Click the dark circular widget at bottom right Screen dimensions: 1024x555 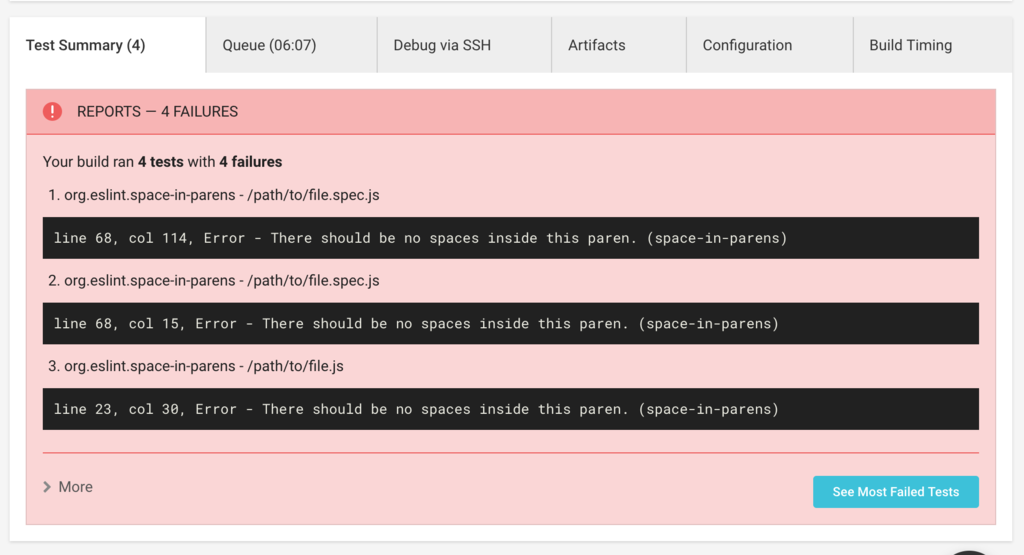969,552
